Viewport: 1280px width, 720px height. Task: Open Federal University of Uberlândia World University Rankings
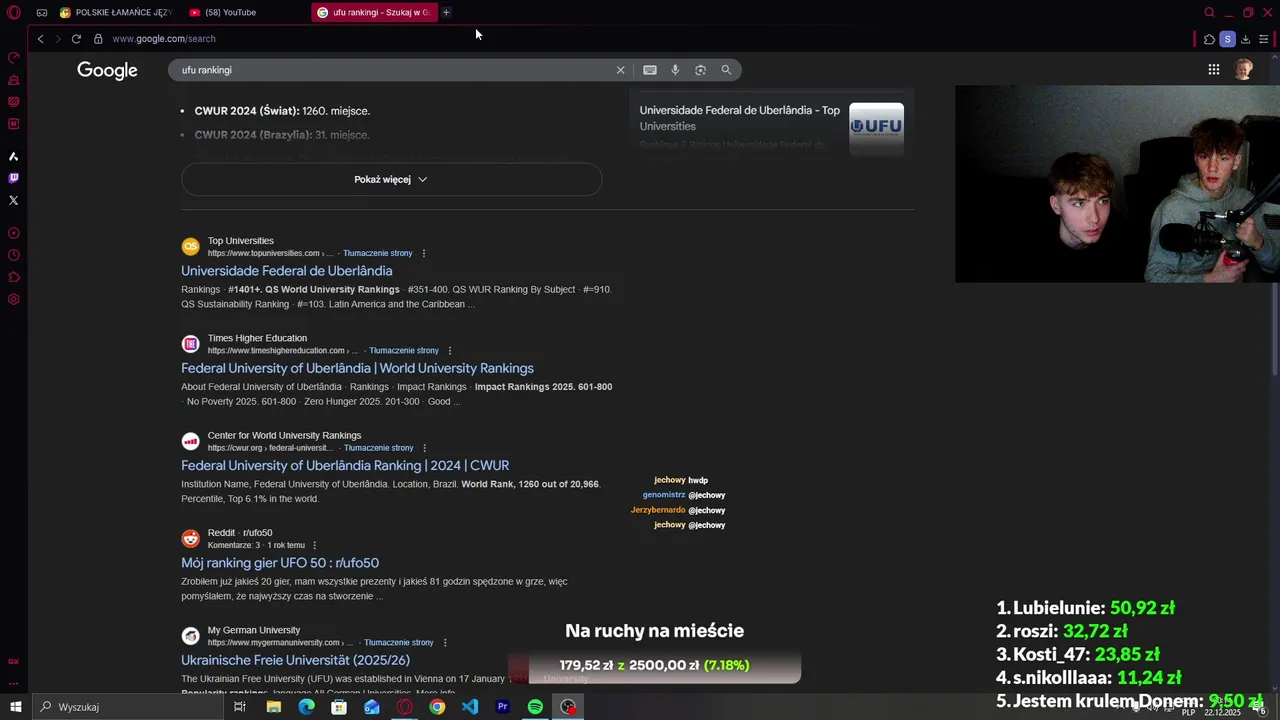tap(357, 368)
